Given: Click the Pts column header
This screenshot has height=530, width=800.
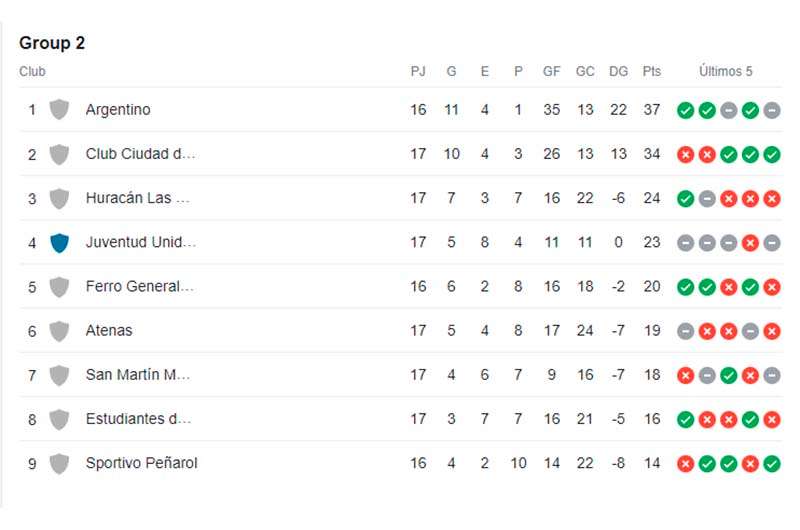Looking at the screenshot, I should click(652, 72).
